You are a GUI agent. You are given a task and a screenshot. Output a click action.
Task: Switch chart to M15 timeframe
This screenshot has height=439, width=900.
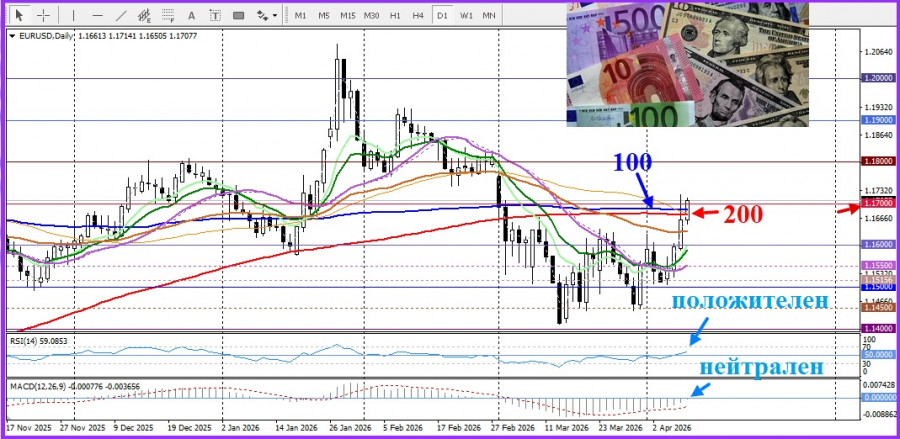tap(347, 15)
